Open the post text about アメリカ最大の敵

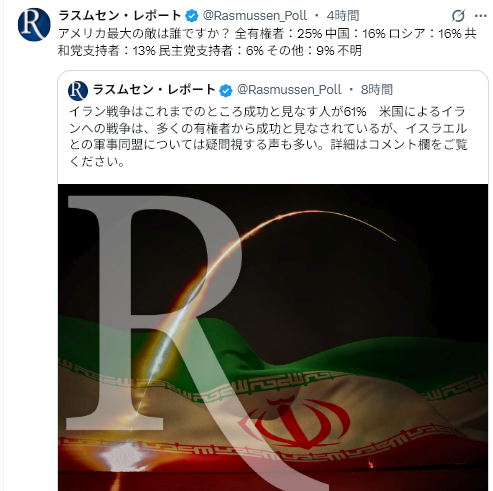(267, 42)
